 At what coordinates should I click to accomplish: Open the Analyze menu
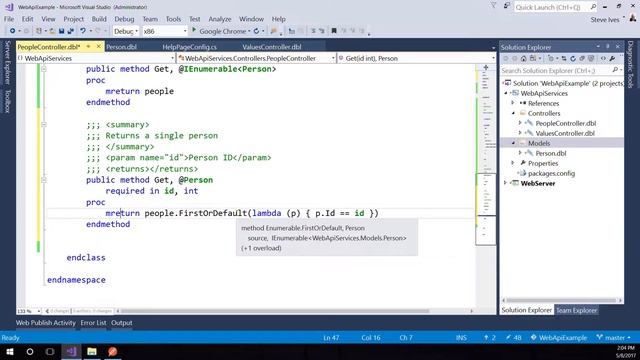[x=220, y=19]
